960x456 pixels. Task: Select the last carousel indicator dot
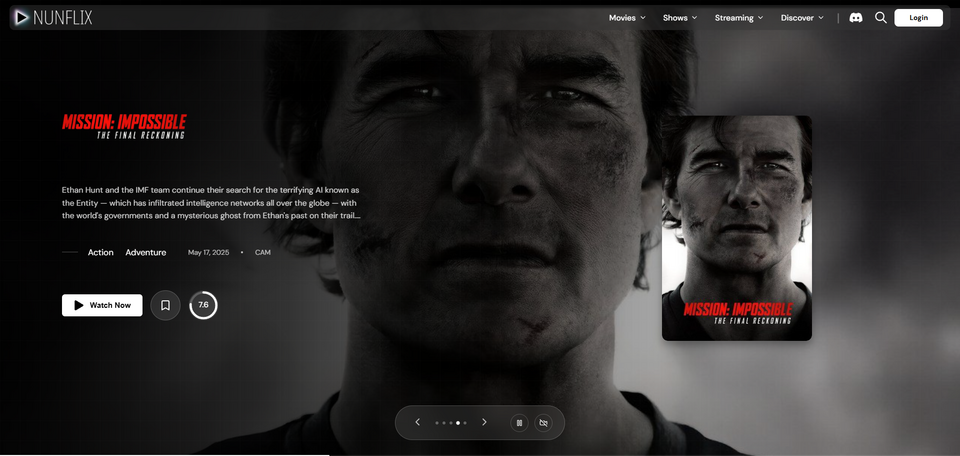[465, 422]
